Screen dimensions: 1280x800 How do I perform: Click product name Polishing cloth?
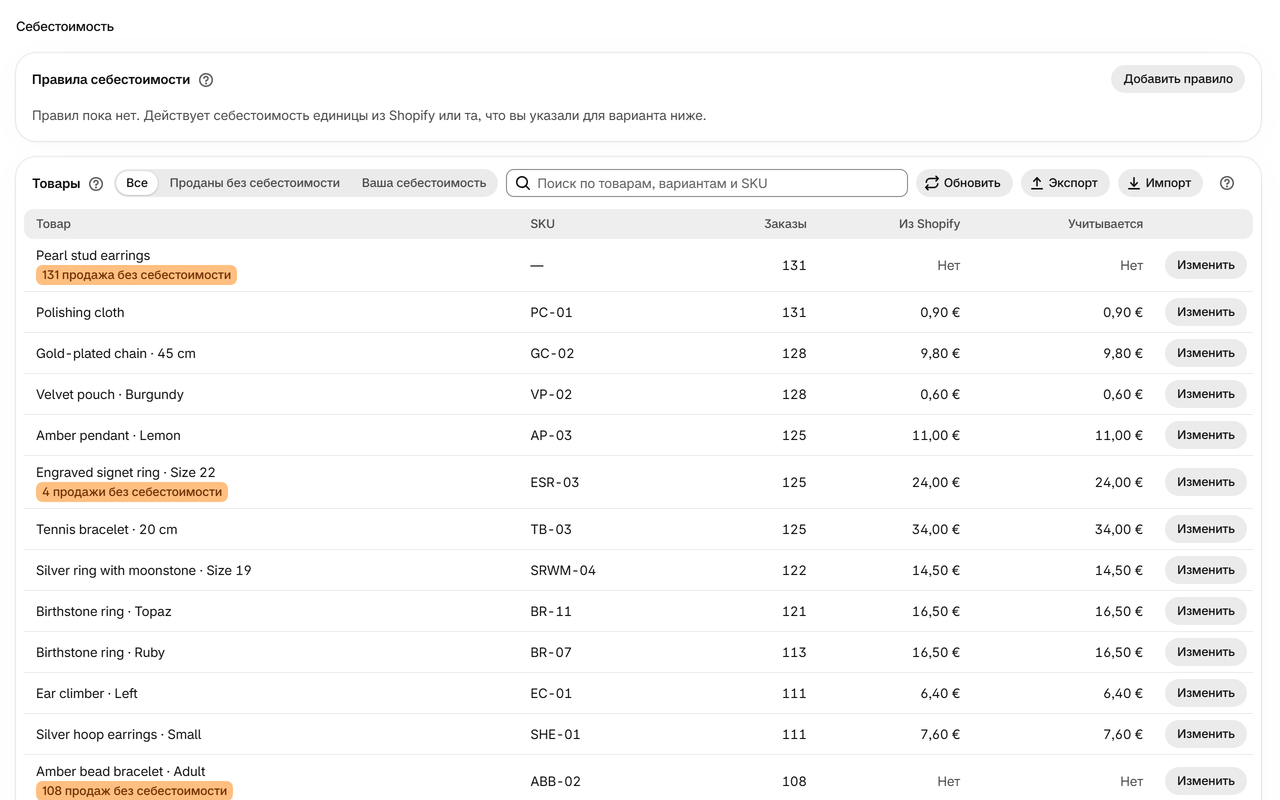point(80,312)
